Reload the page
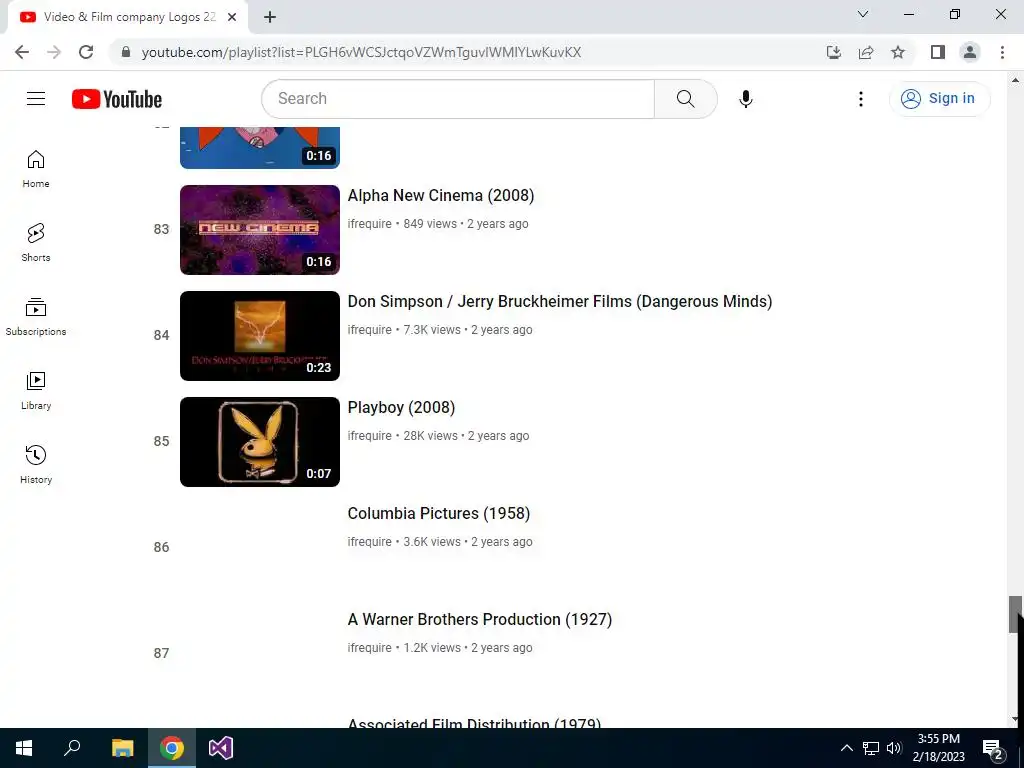The width and height of the screenshot is (1024, 768). click(x=86, y=52)
